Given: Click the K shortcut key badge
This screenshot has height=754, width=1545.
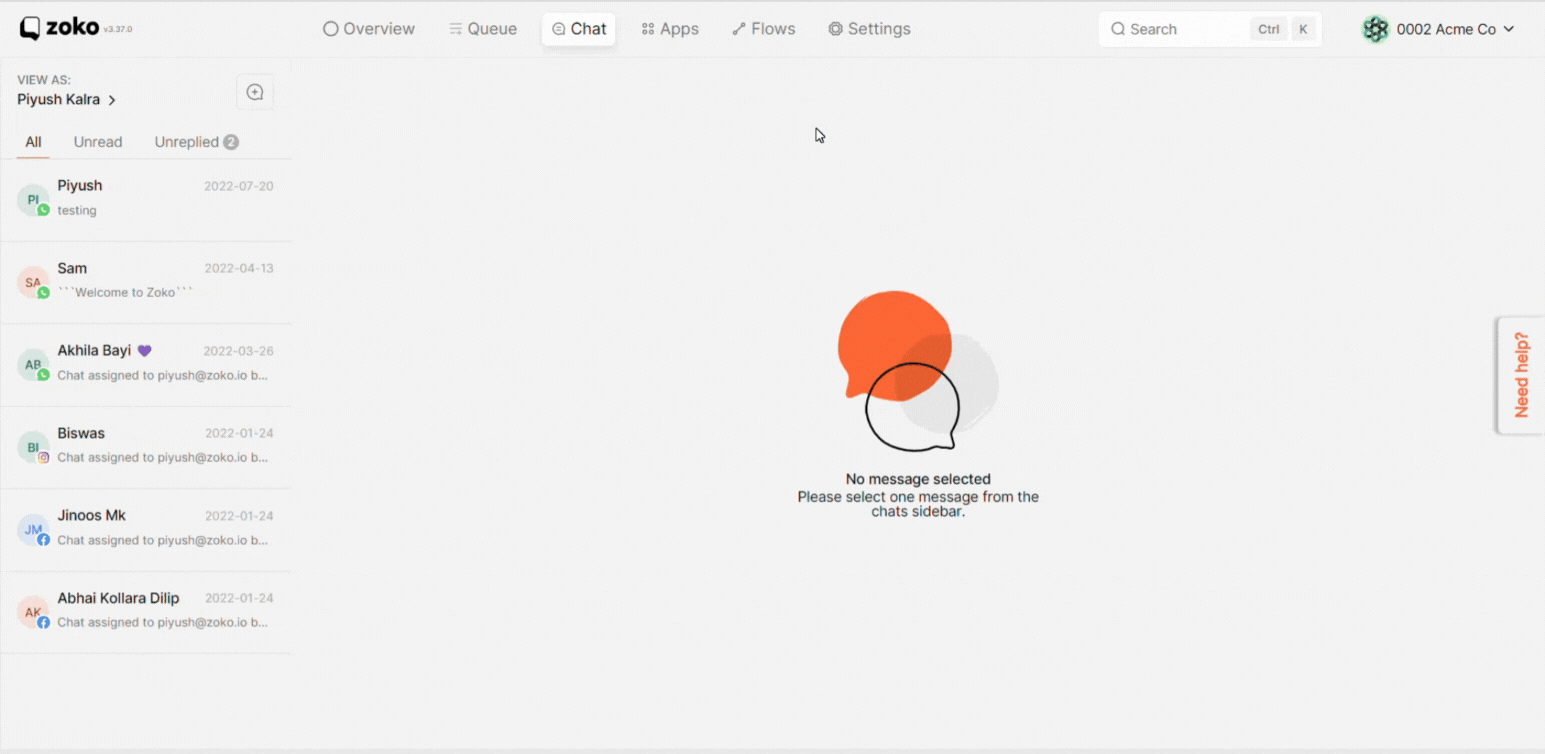Looking at the screenshot, I should (1302, 29).
